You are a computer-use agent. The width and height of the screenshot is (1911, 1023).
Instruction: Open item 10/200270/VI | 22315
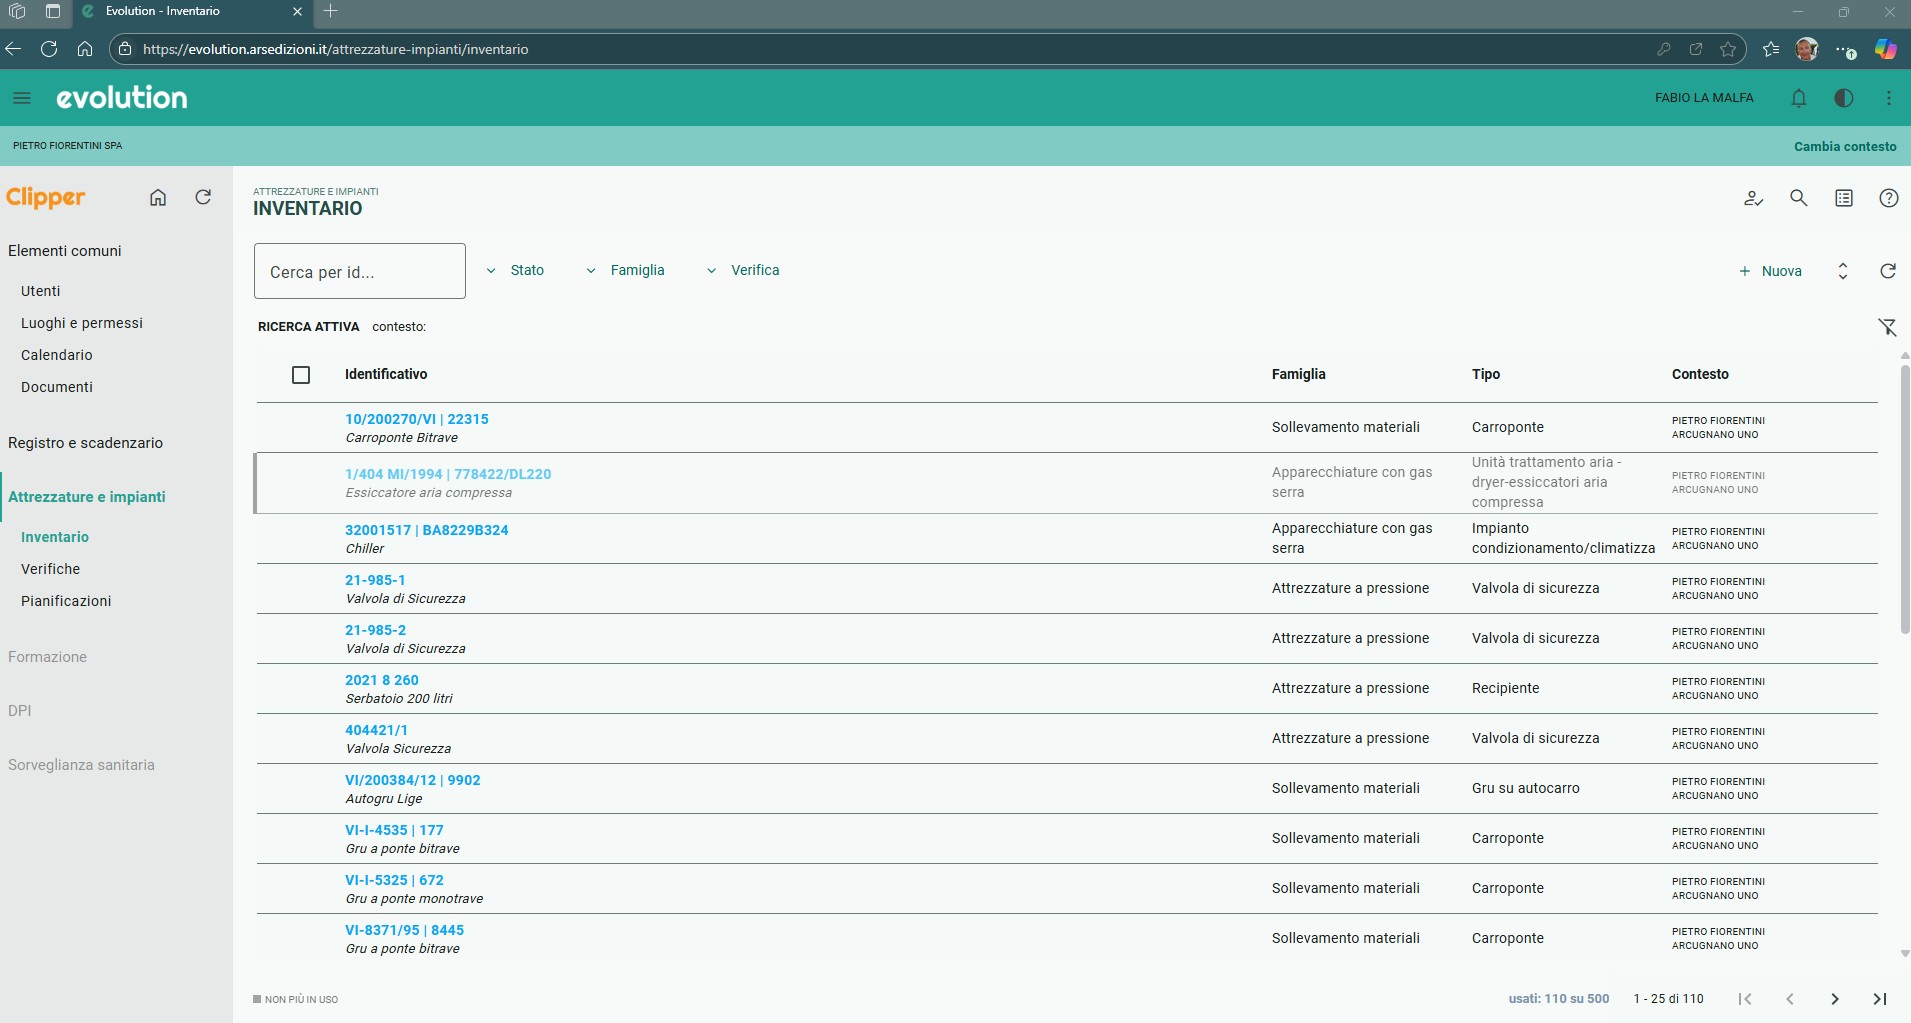click(417, 419)
